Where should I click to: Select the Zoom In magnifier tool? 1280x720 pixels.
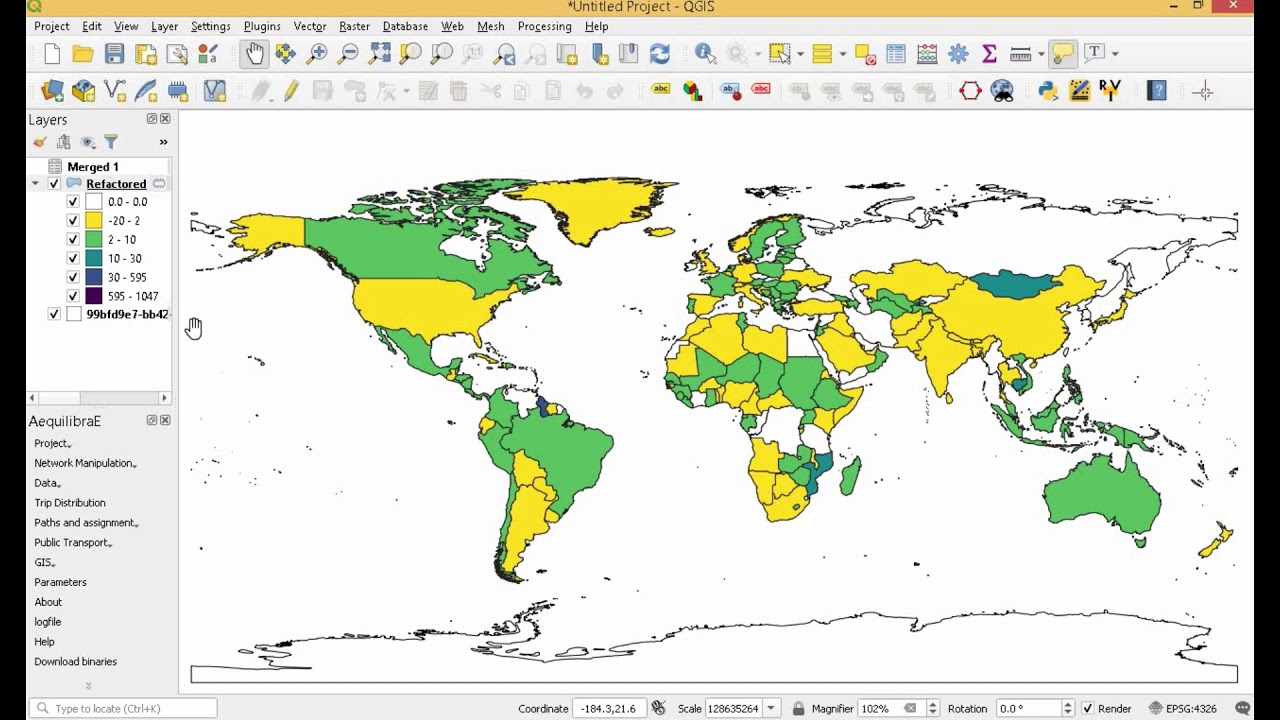[317, 54]
